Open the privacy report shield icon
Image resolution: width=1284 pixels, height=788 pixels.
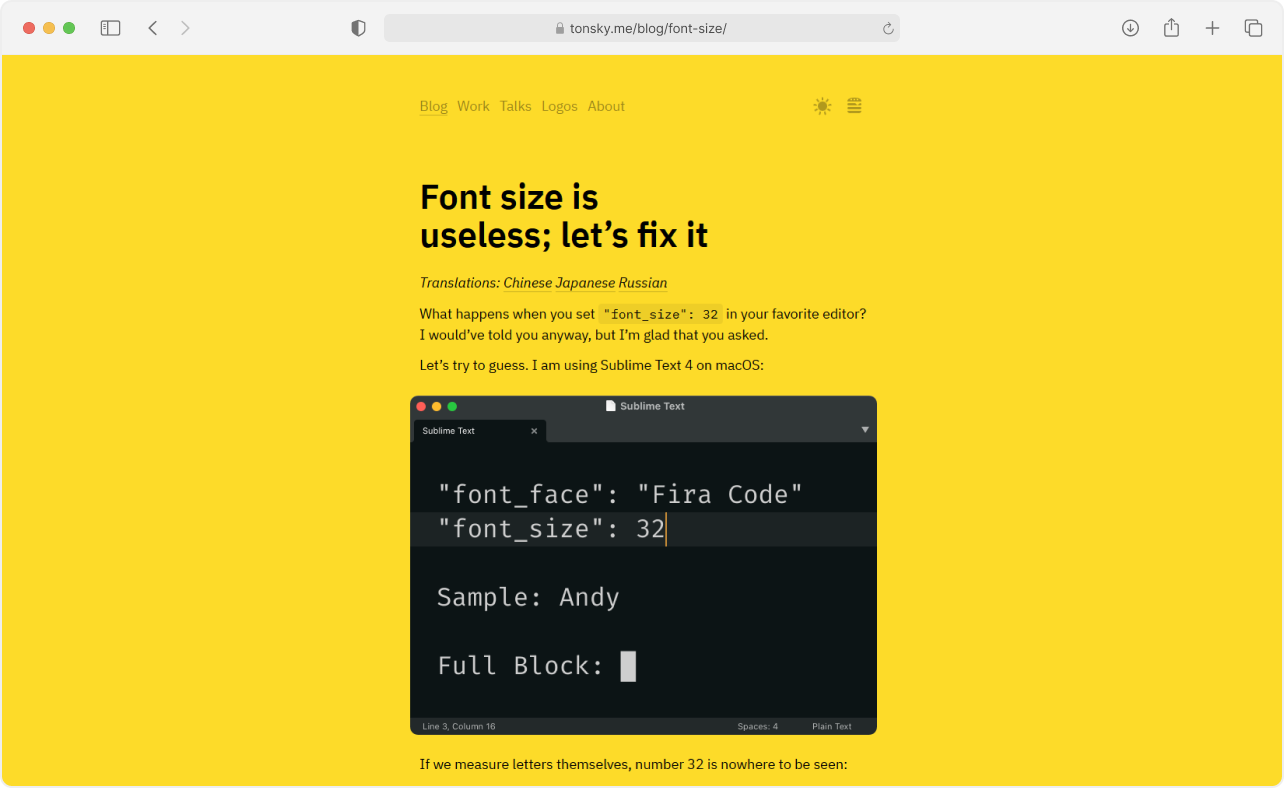(358, 28)
